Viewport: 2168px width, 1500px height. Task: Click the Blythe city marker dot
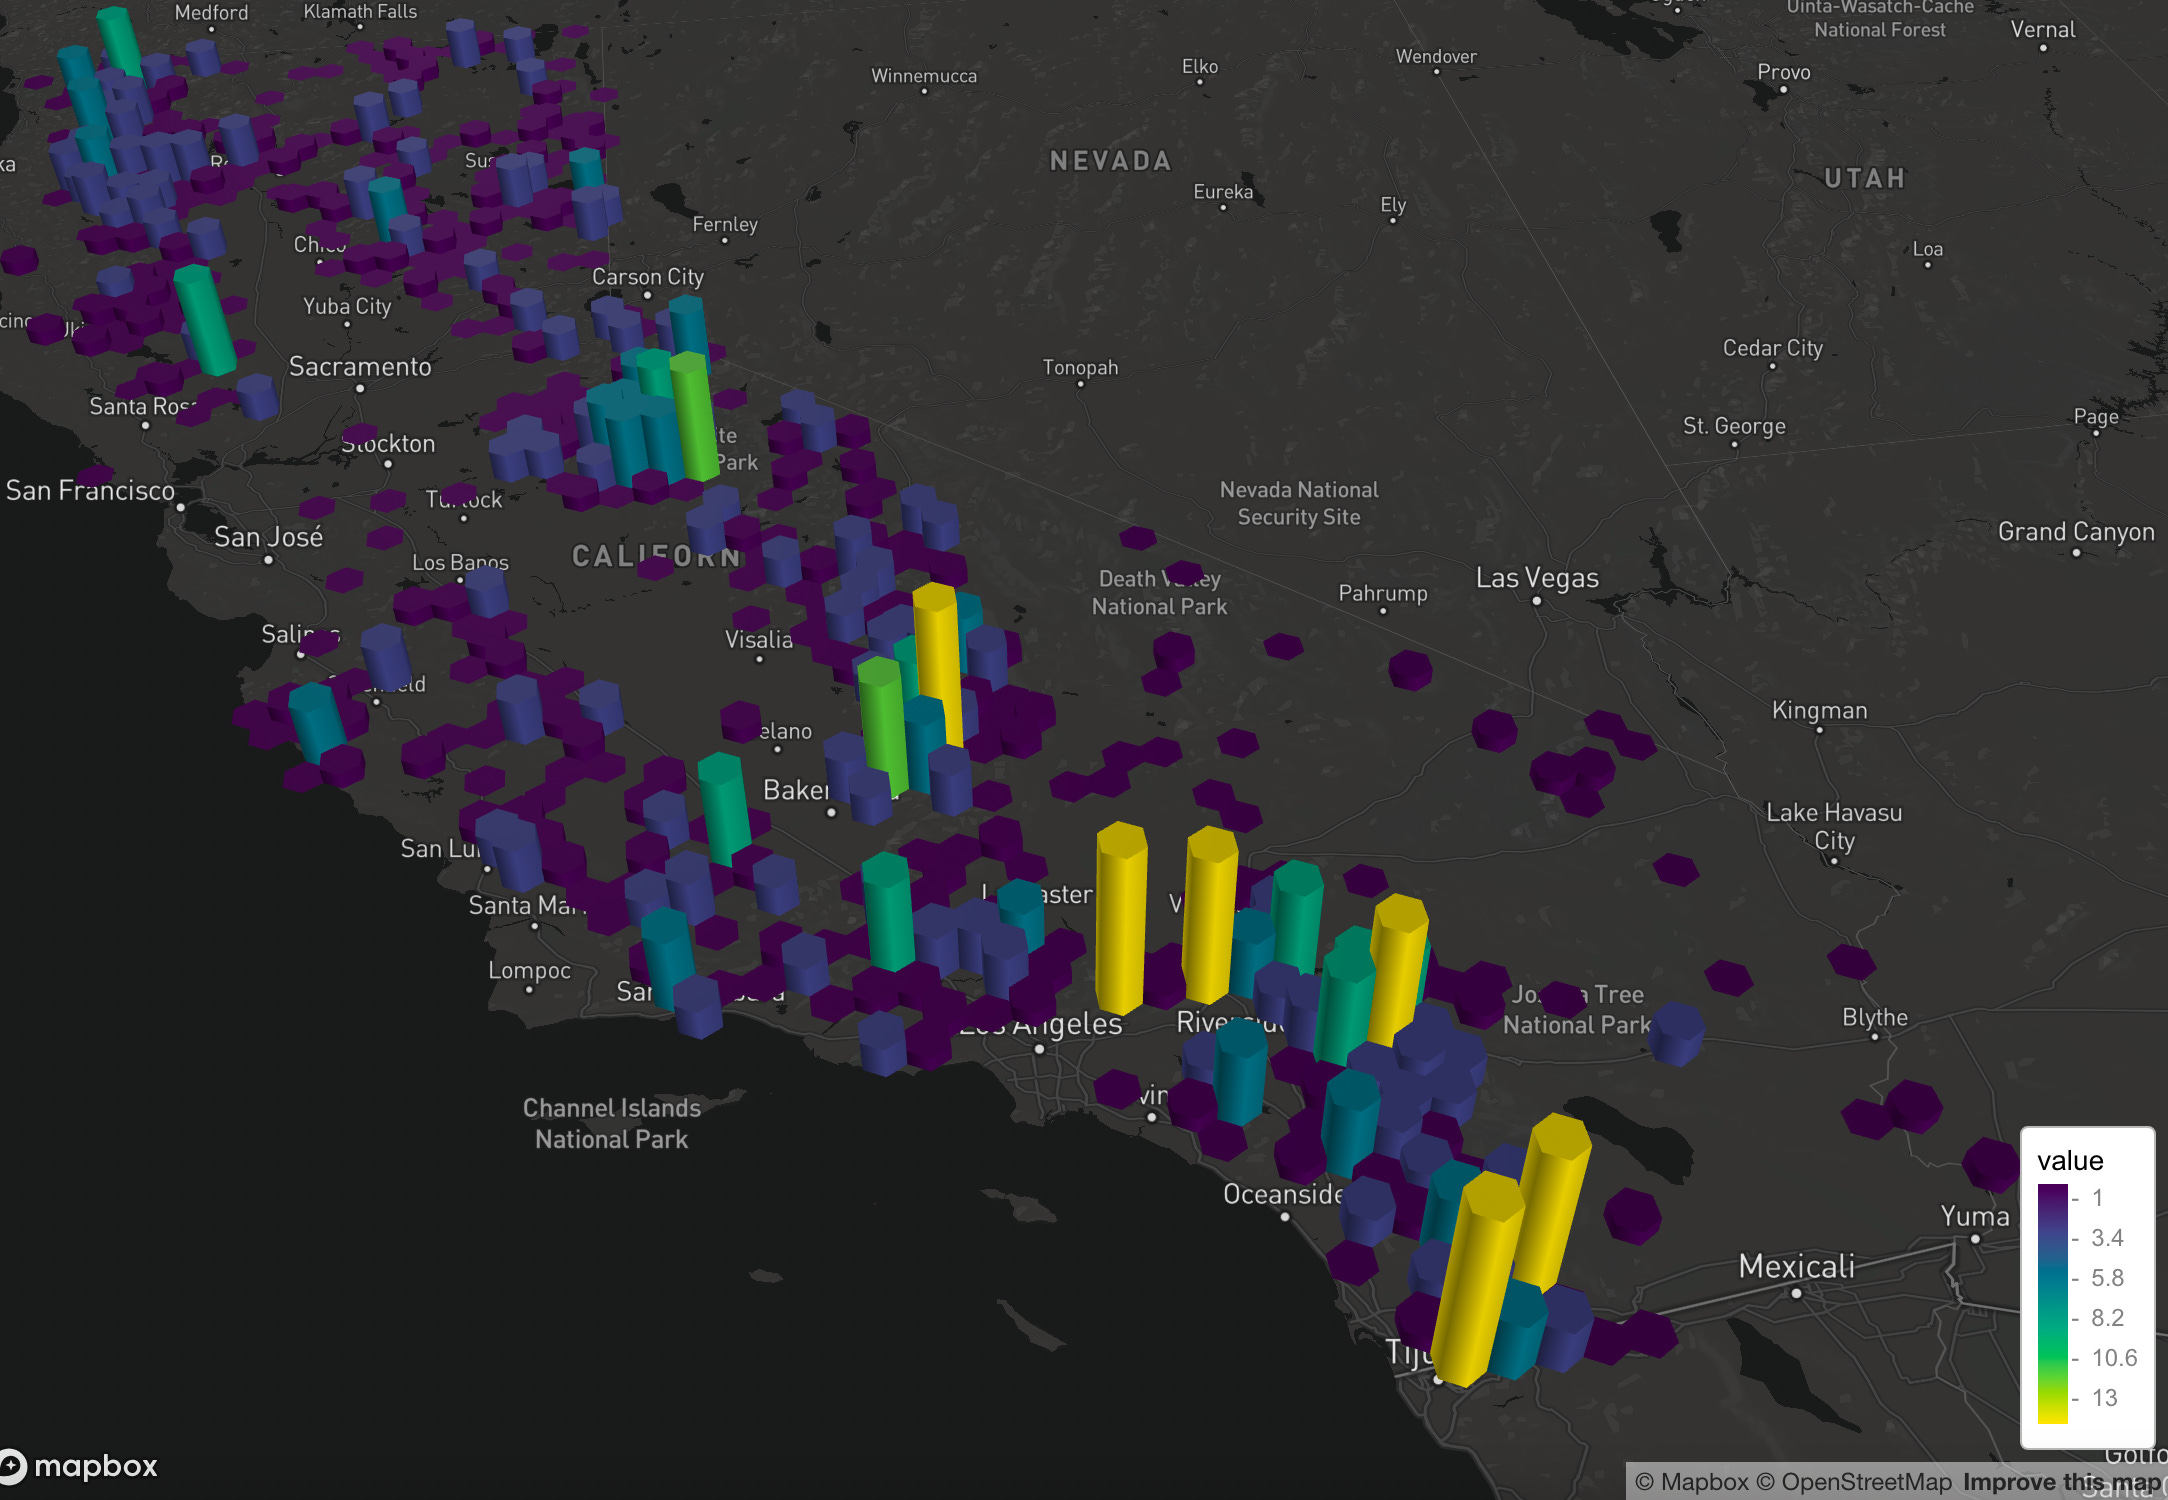pos(1875,1037)
